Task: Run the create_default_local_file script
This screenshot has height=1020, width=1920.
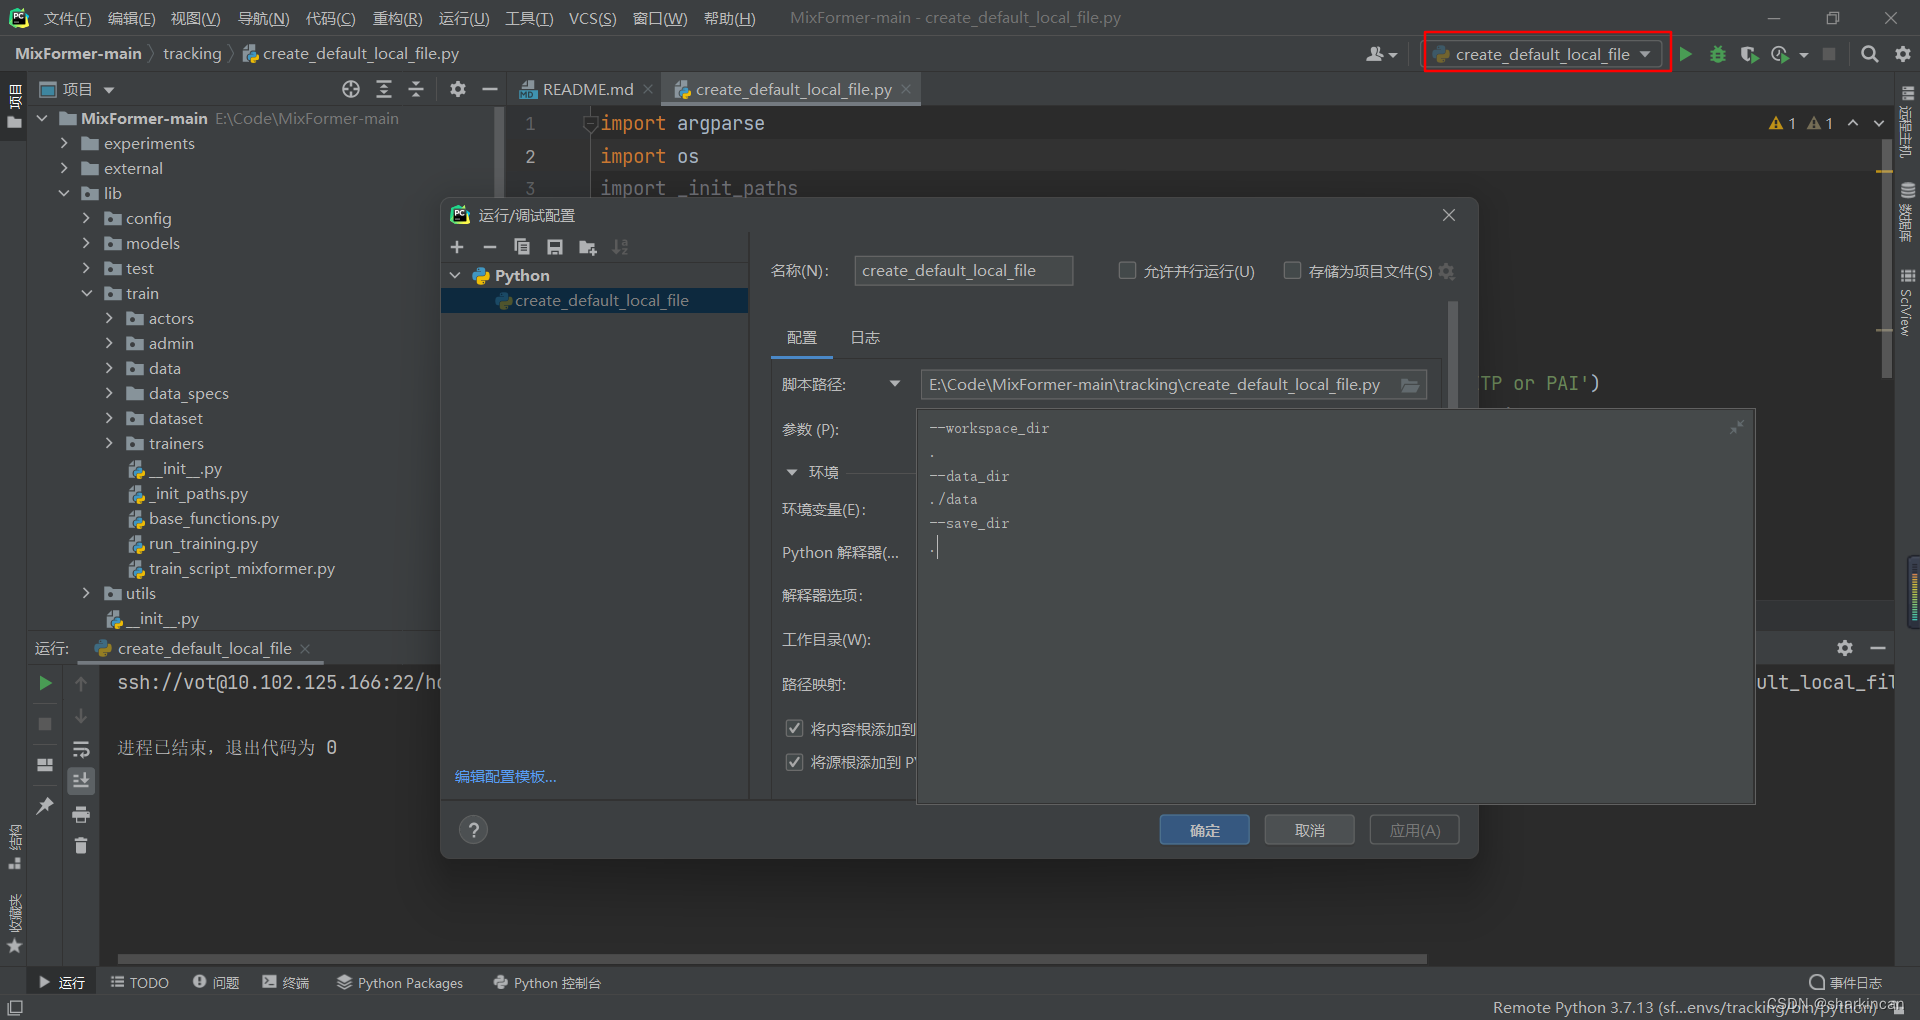Action: click(x=1686, y=54)
